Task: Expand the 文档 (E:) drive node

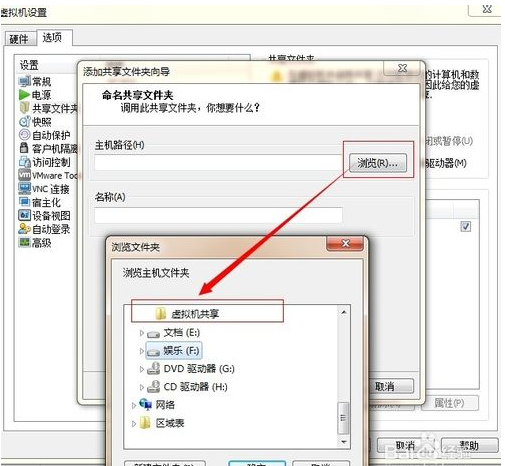Action: tap(141, 333)
